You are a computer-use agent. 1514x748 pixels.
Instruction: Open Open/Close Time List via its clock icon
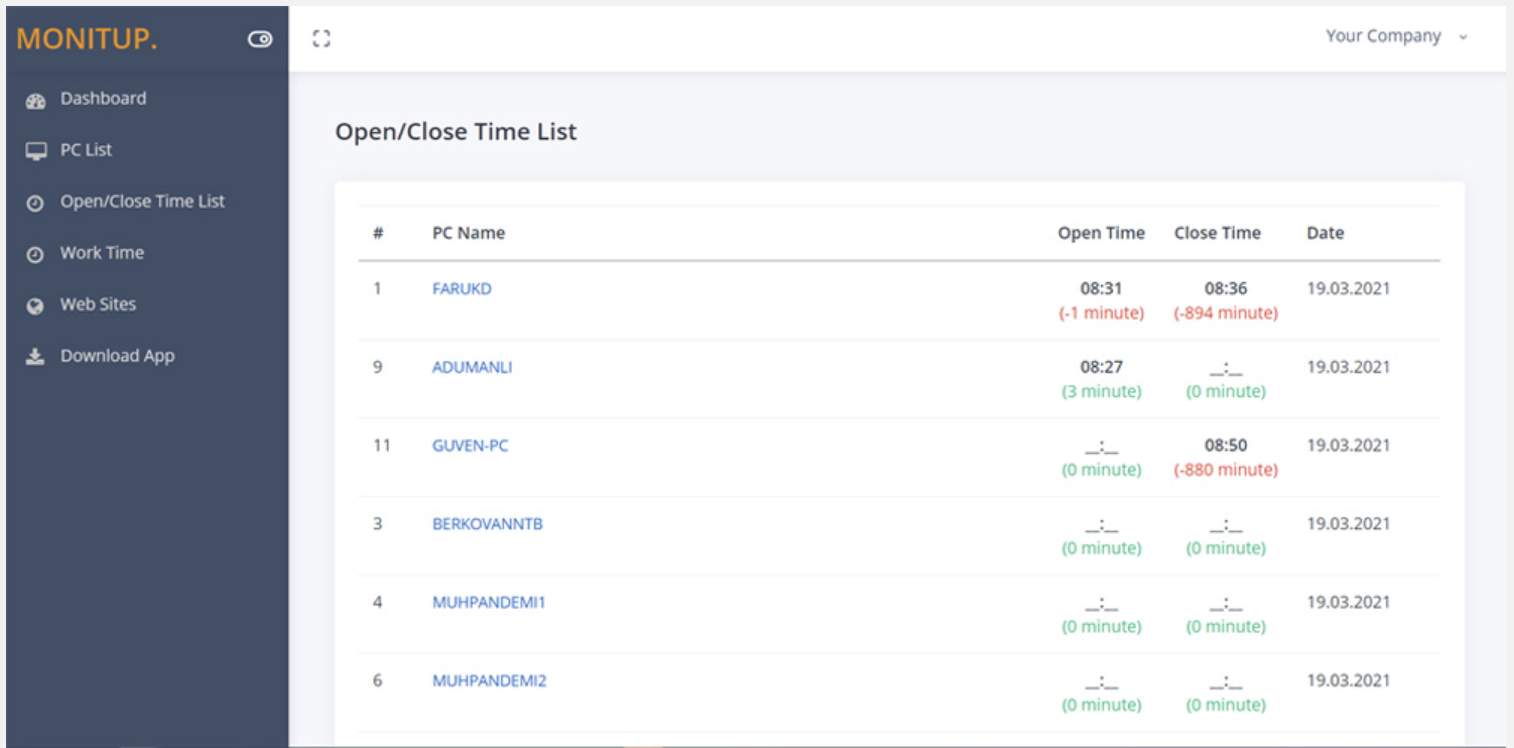click(x=36, y=201)
